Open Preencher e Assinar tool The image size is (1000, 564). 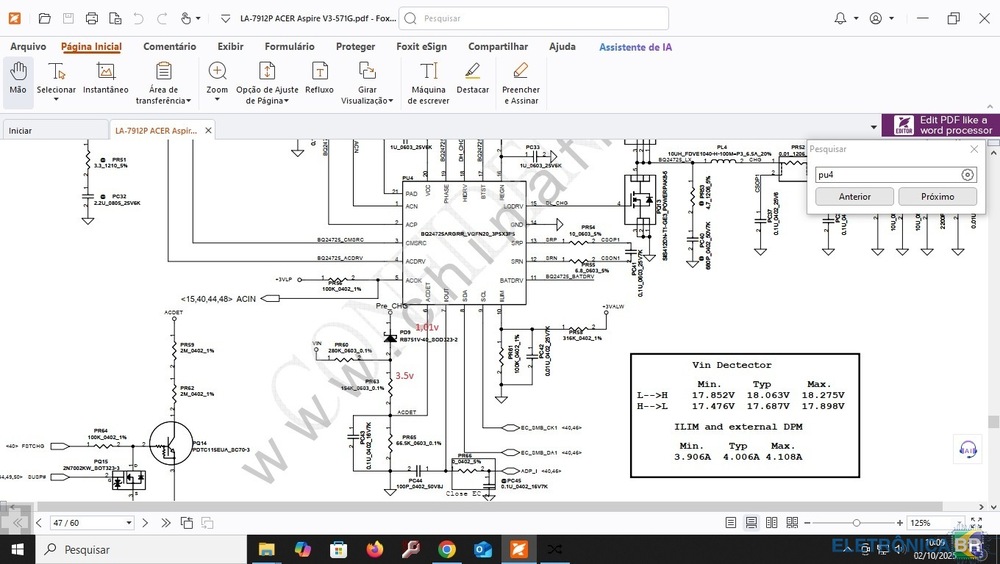click(x=520, y=82)
